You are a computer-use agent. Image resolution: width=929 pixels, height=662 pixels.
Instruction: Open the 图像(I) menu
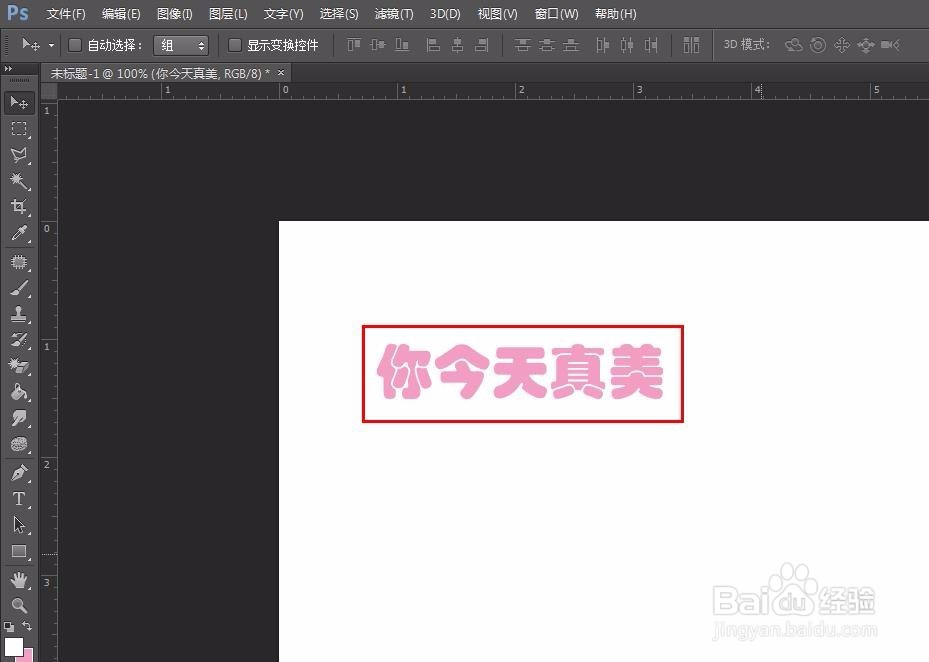tap(175, 14)
